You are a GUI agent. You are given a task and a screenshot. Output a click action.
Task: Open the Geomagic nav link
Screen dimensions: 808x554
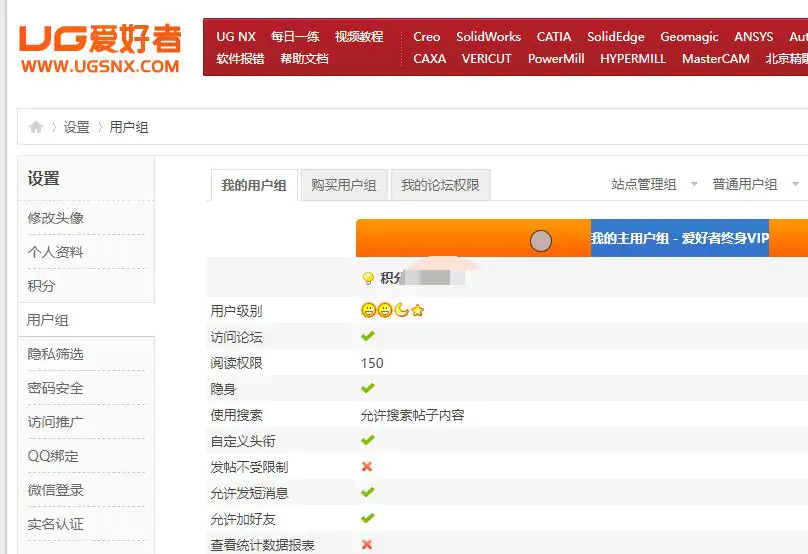pos(689,37)
